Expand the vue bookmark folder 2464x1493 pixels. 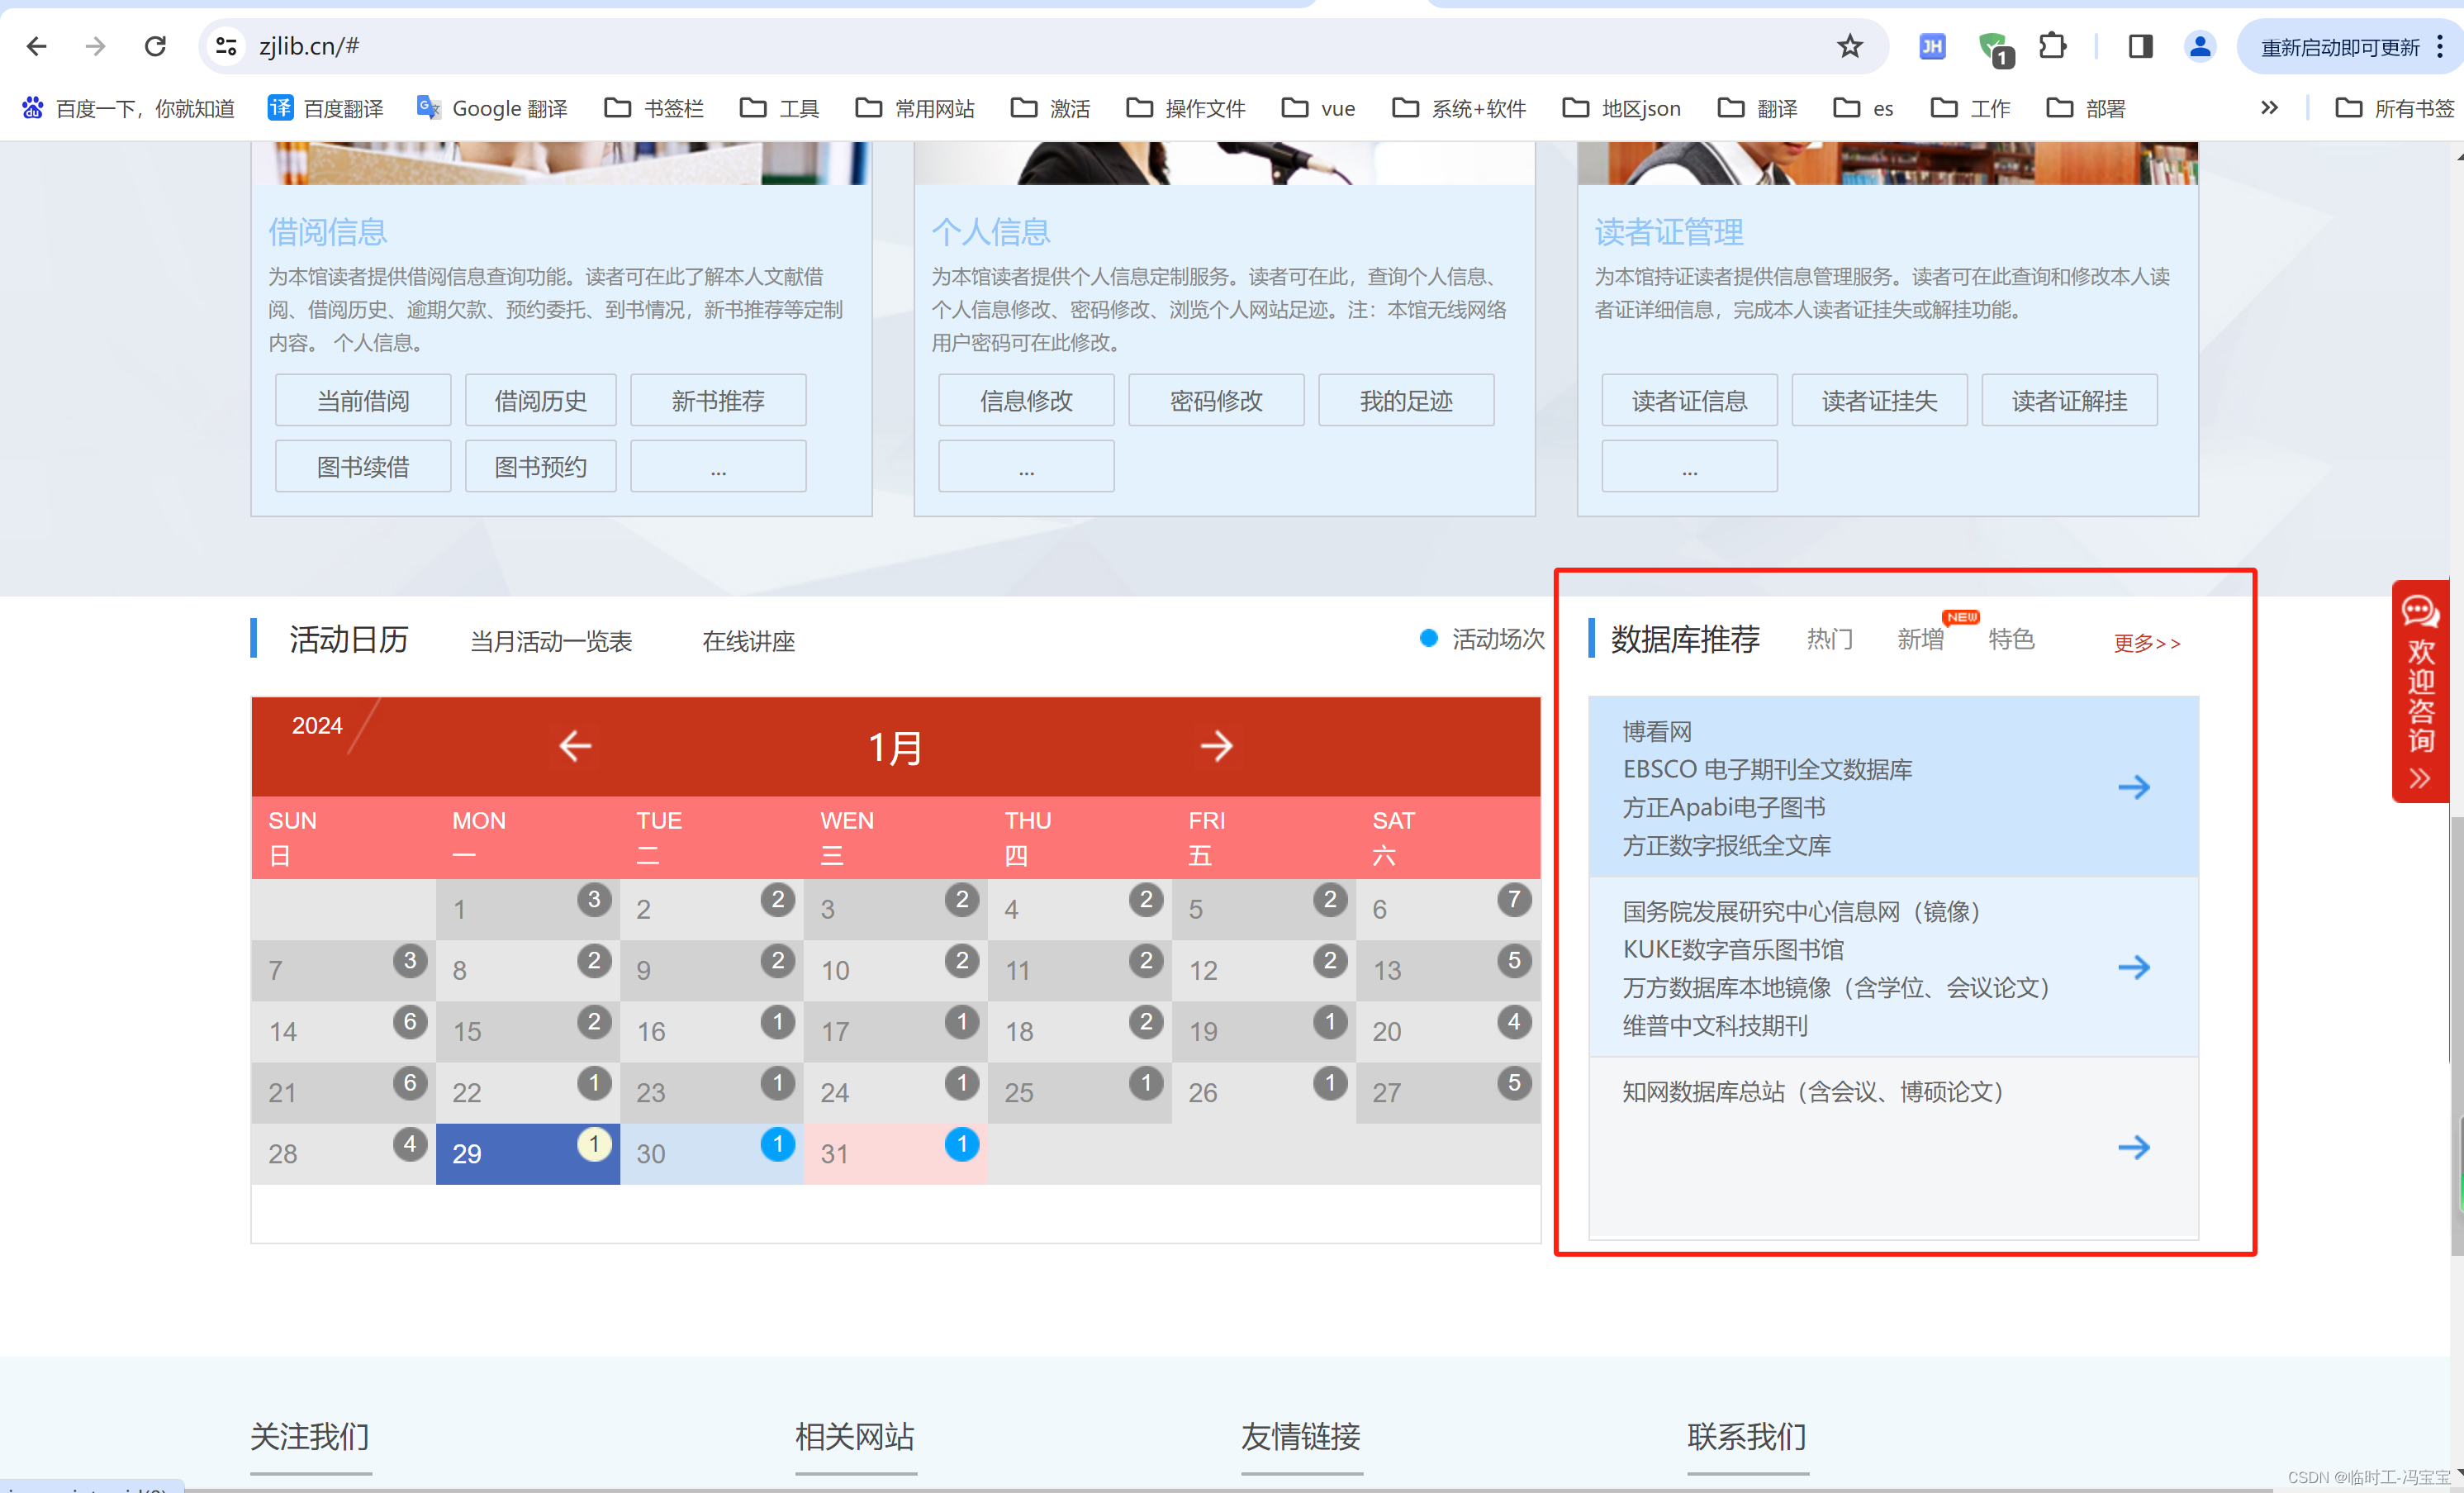pyautogui.click(x=1318, y=108)
